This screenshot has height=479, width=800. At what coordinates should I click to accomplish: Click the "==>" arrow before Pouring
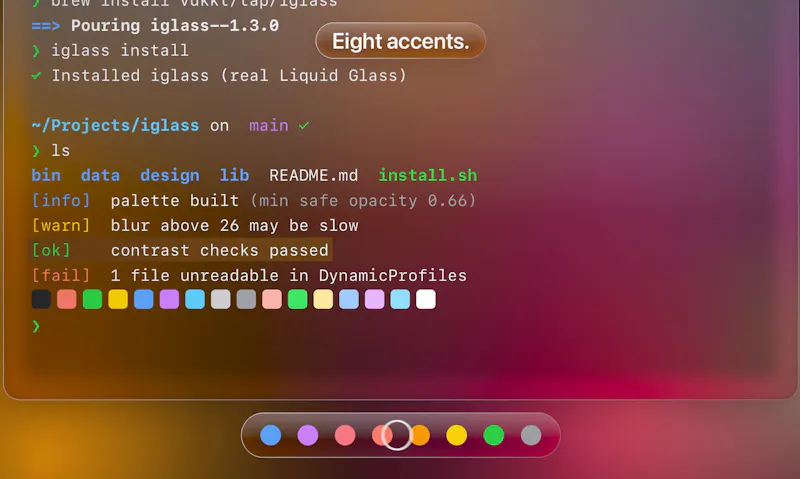(46, 26)
